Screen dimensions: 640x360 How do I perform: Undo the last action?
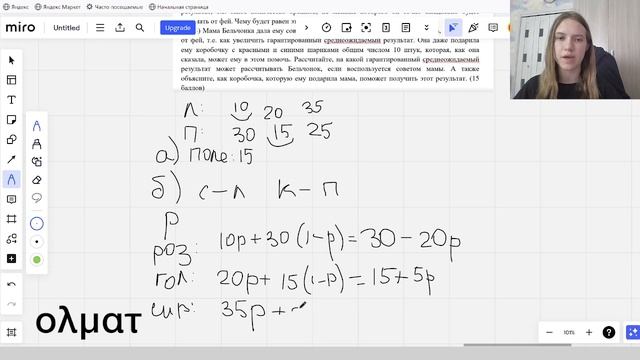tap(11, 284)
